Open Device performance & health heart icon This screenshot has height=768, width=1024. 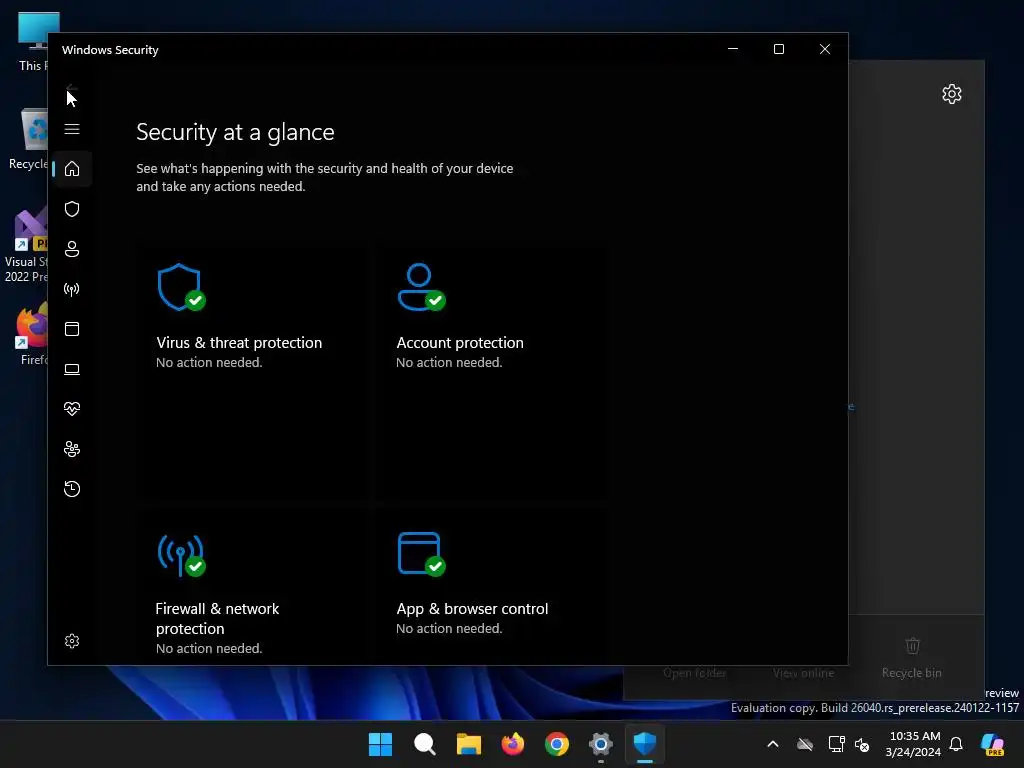tap(72, 409)
